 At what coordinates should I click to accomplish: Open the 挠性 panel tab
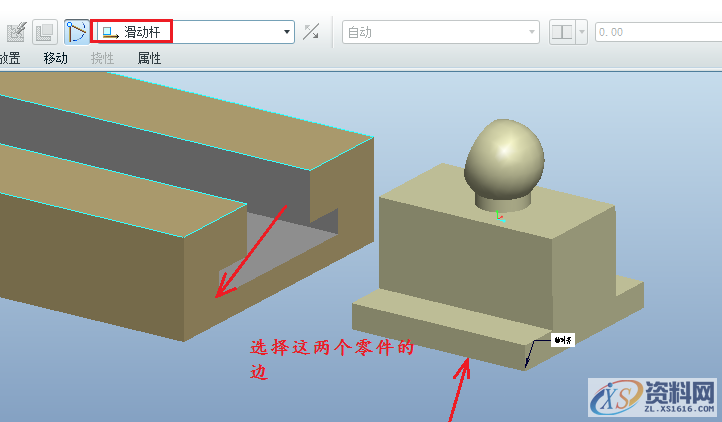click(102, 59)
